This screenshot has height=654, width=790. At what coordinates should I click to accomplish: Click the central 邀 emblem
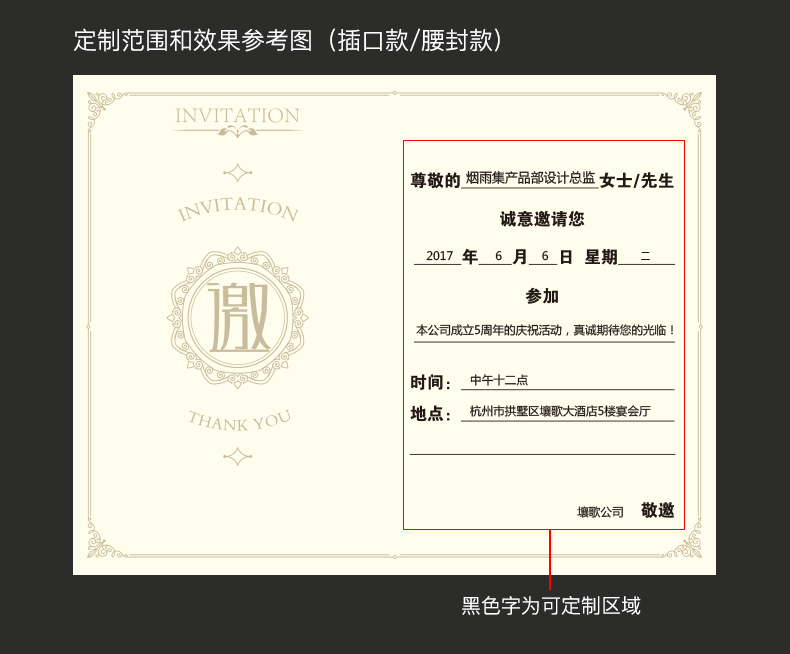pos(237,318)
